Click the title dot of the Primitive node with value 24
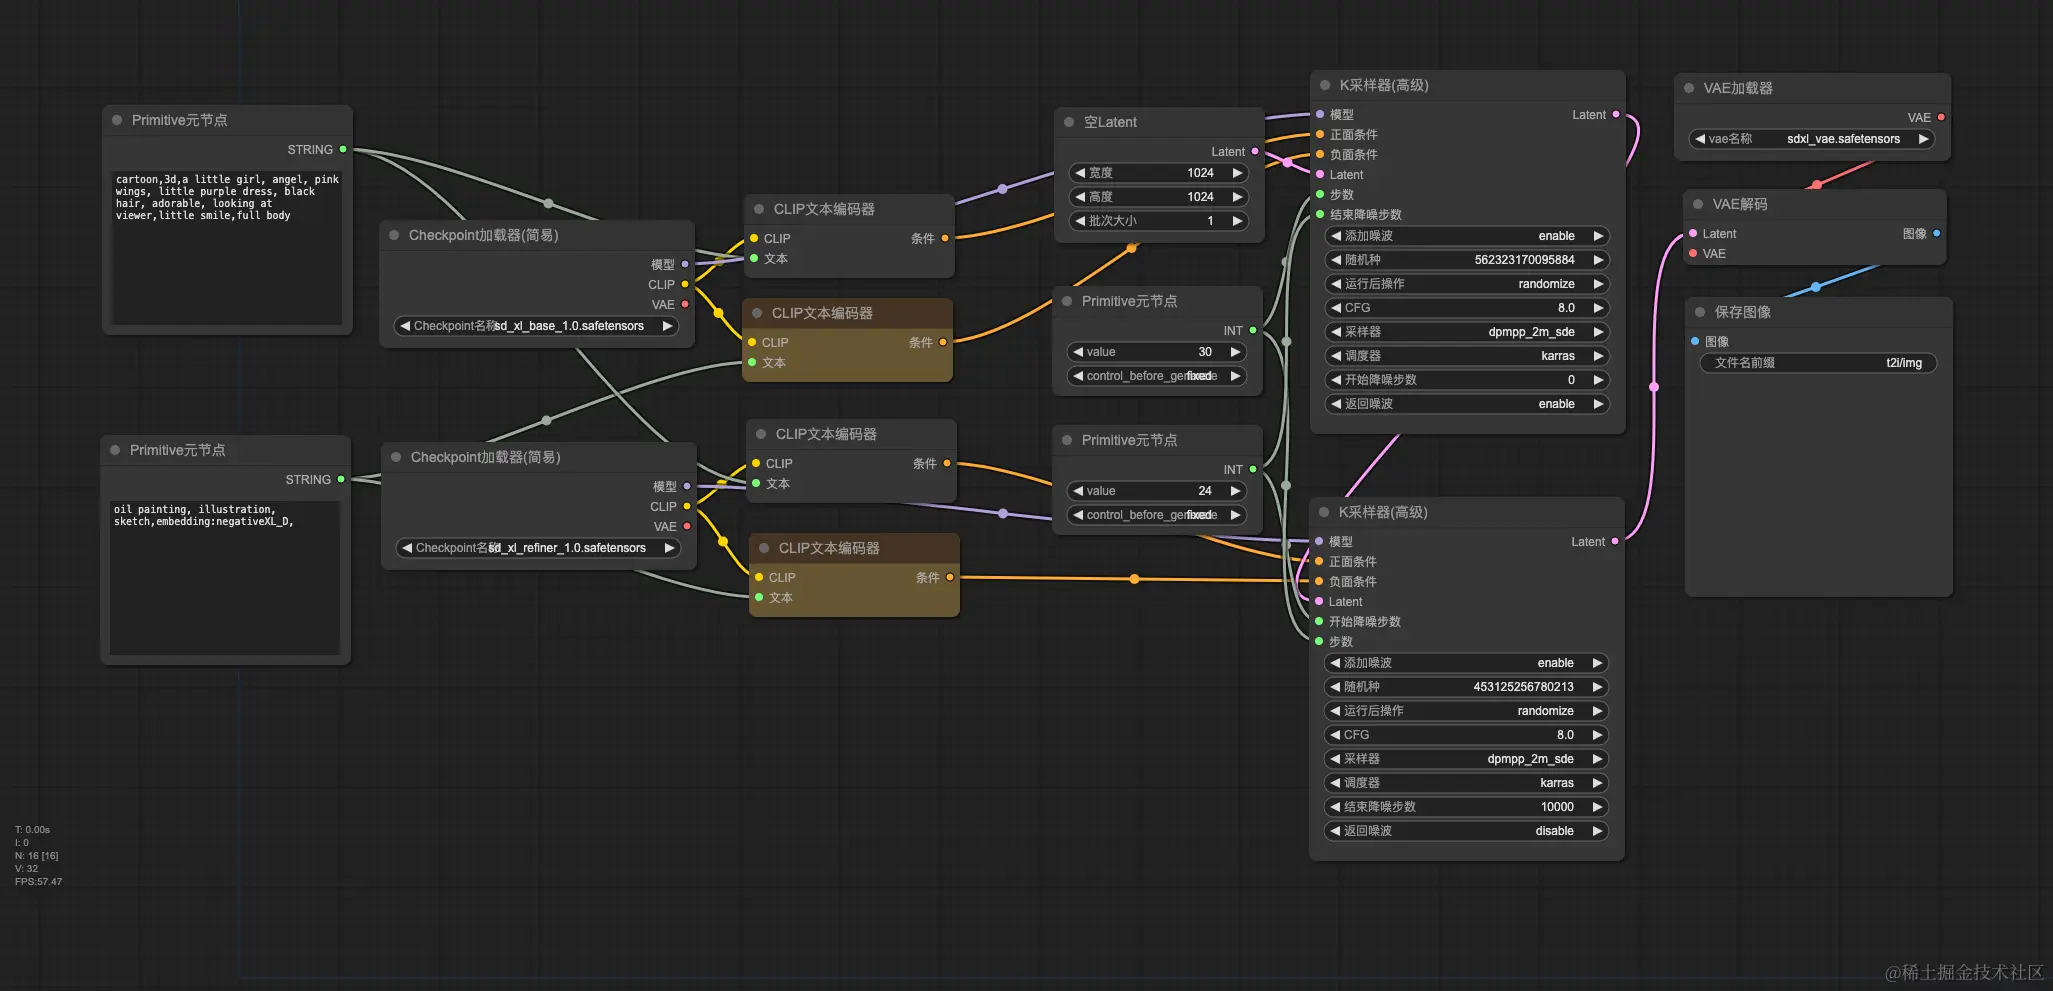Viewport: 2053px width, 991px height. [1067, 440]
